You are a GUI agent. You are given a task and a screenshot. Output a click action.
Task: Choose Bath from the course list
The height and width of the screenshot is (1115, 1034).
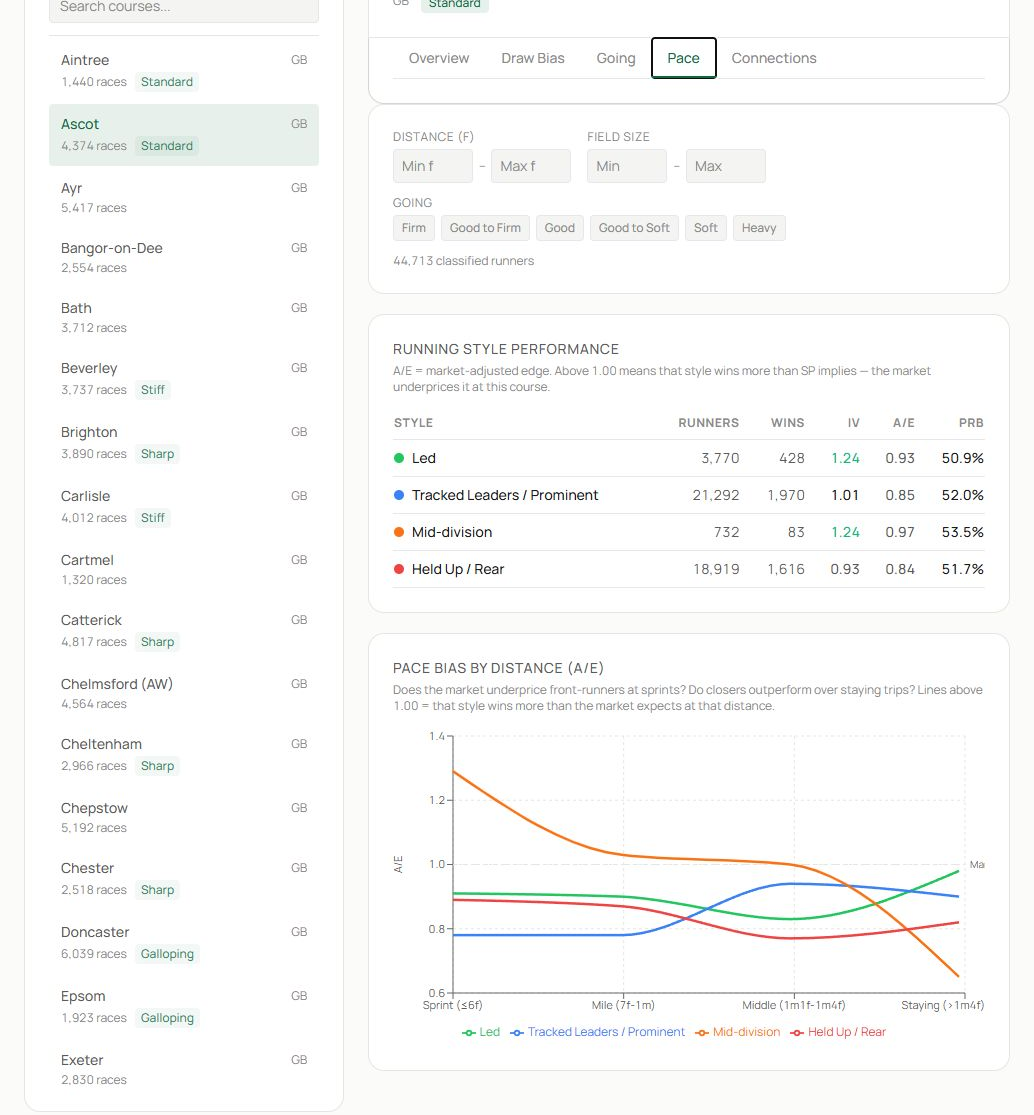(183, 318)
